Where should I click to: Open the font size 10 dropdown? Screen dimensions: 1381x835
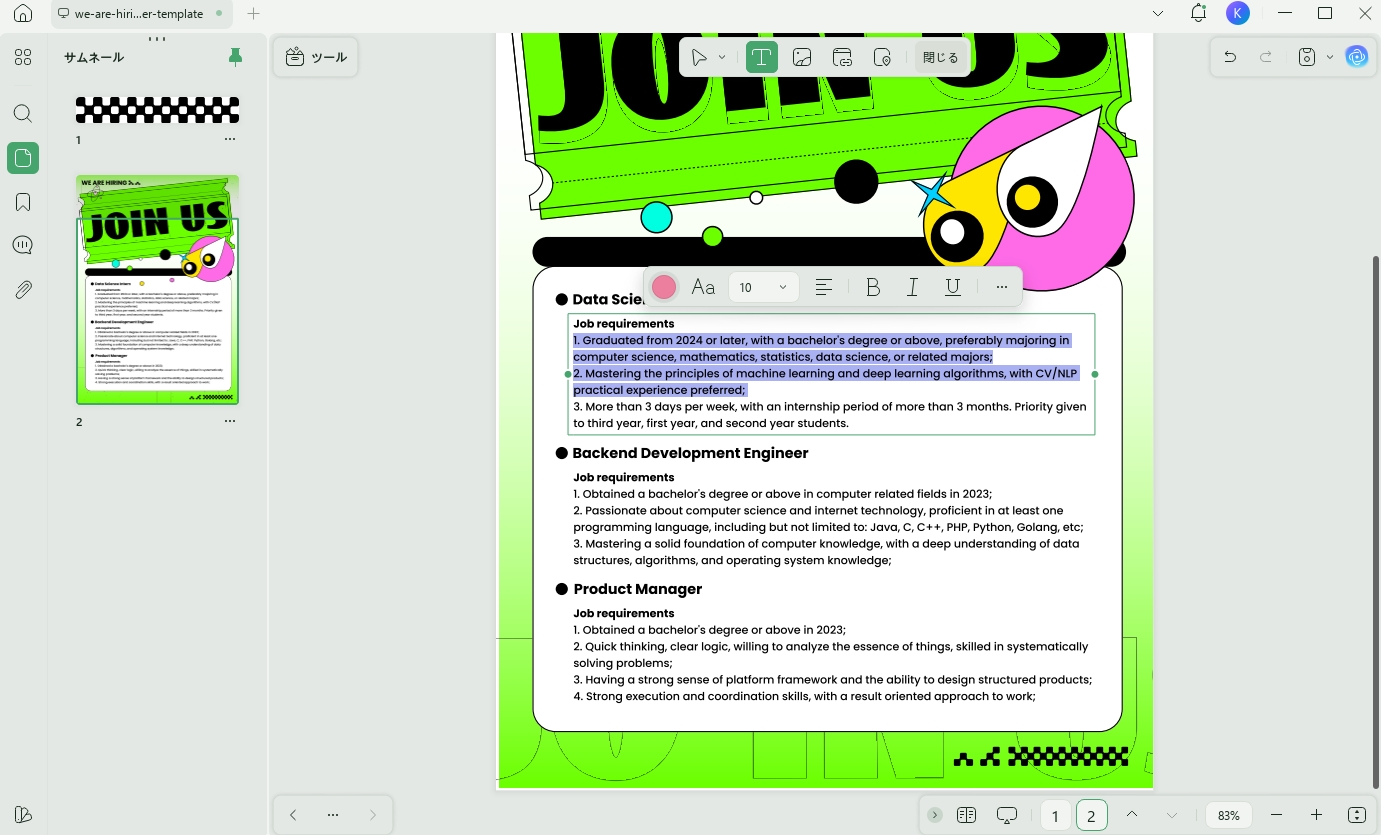[x=763, y=287]
